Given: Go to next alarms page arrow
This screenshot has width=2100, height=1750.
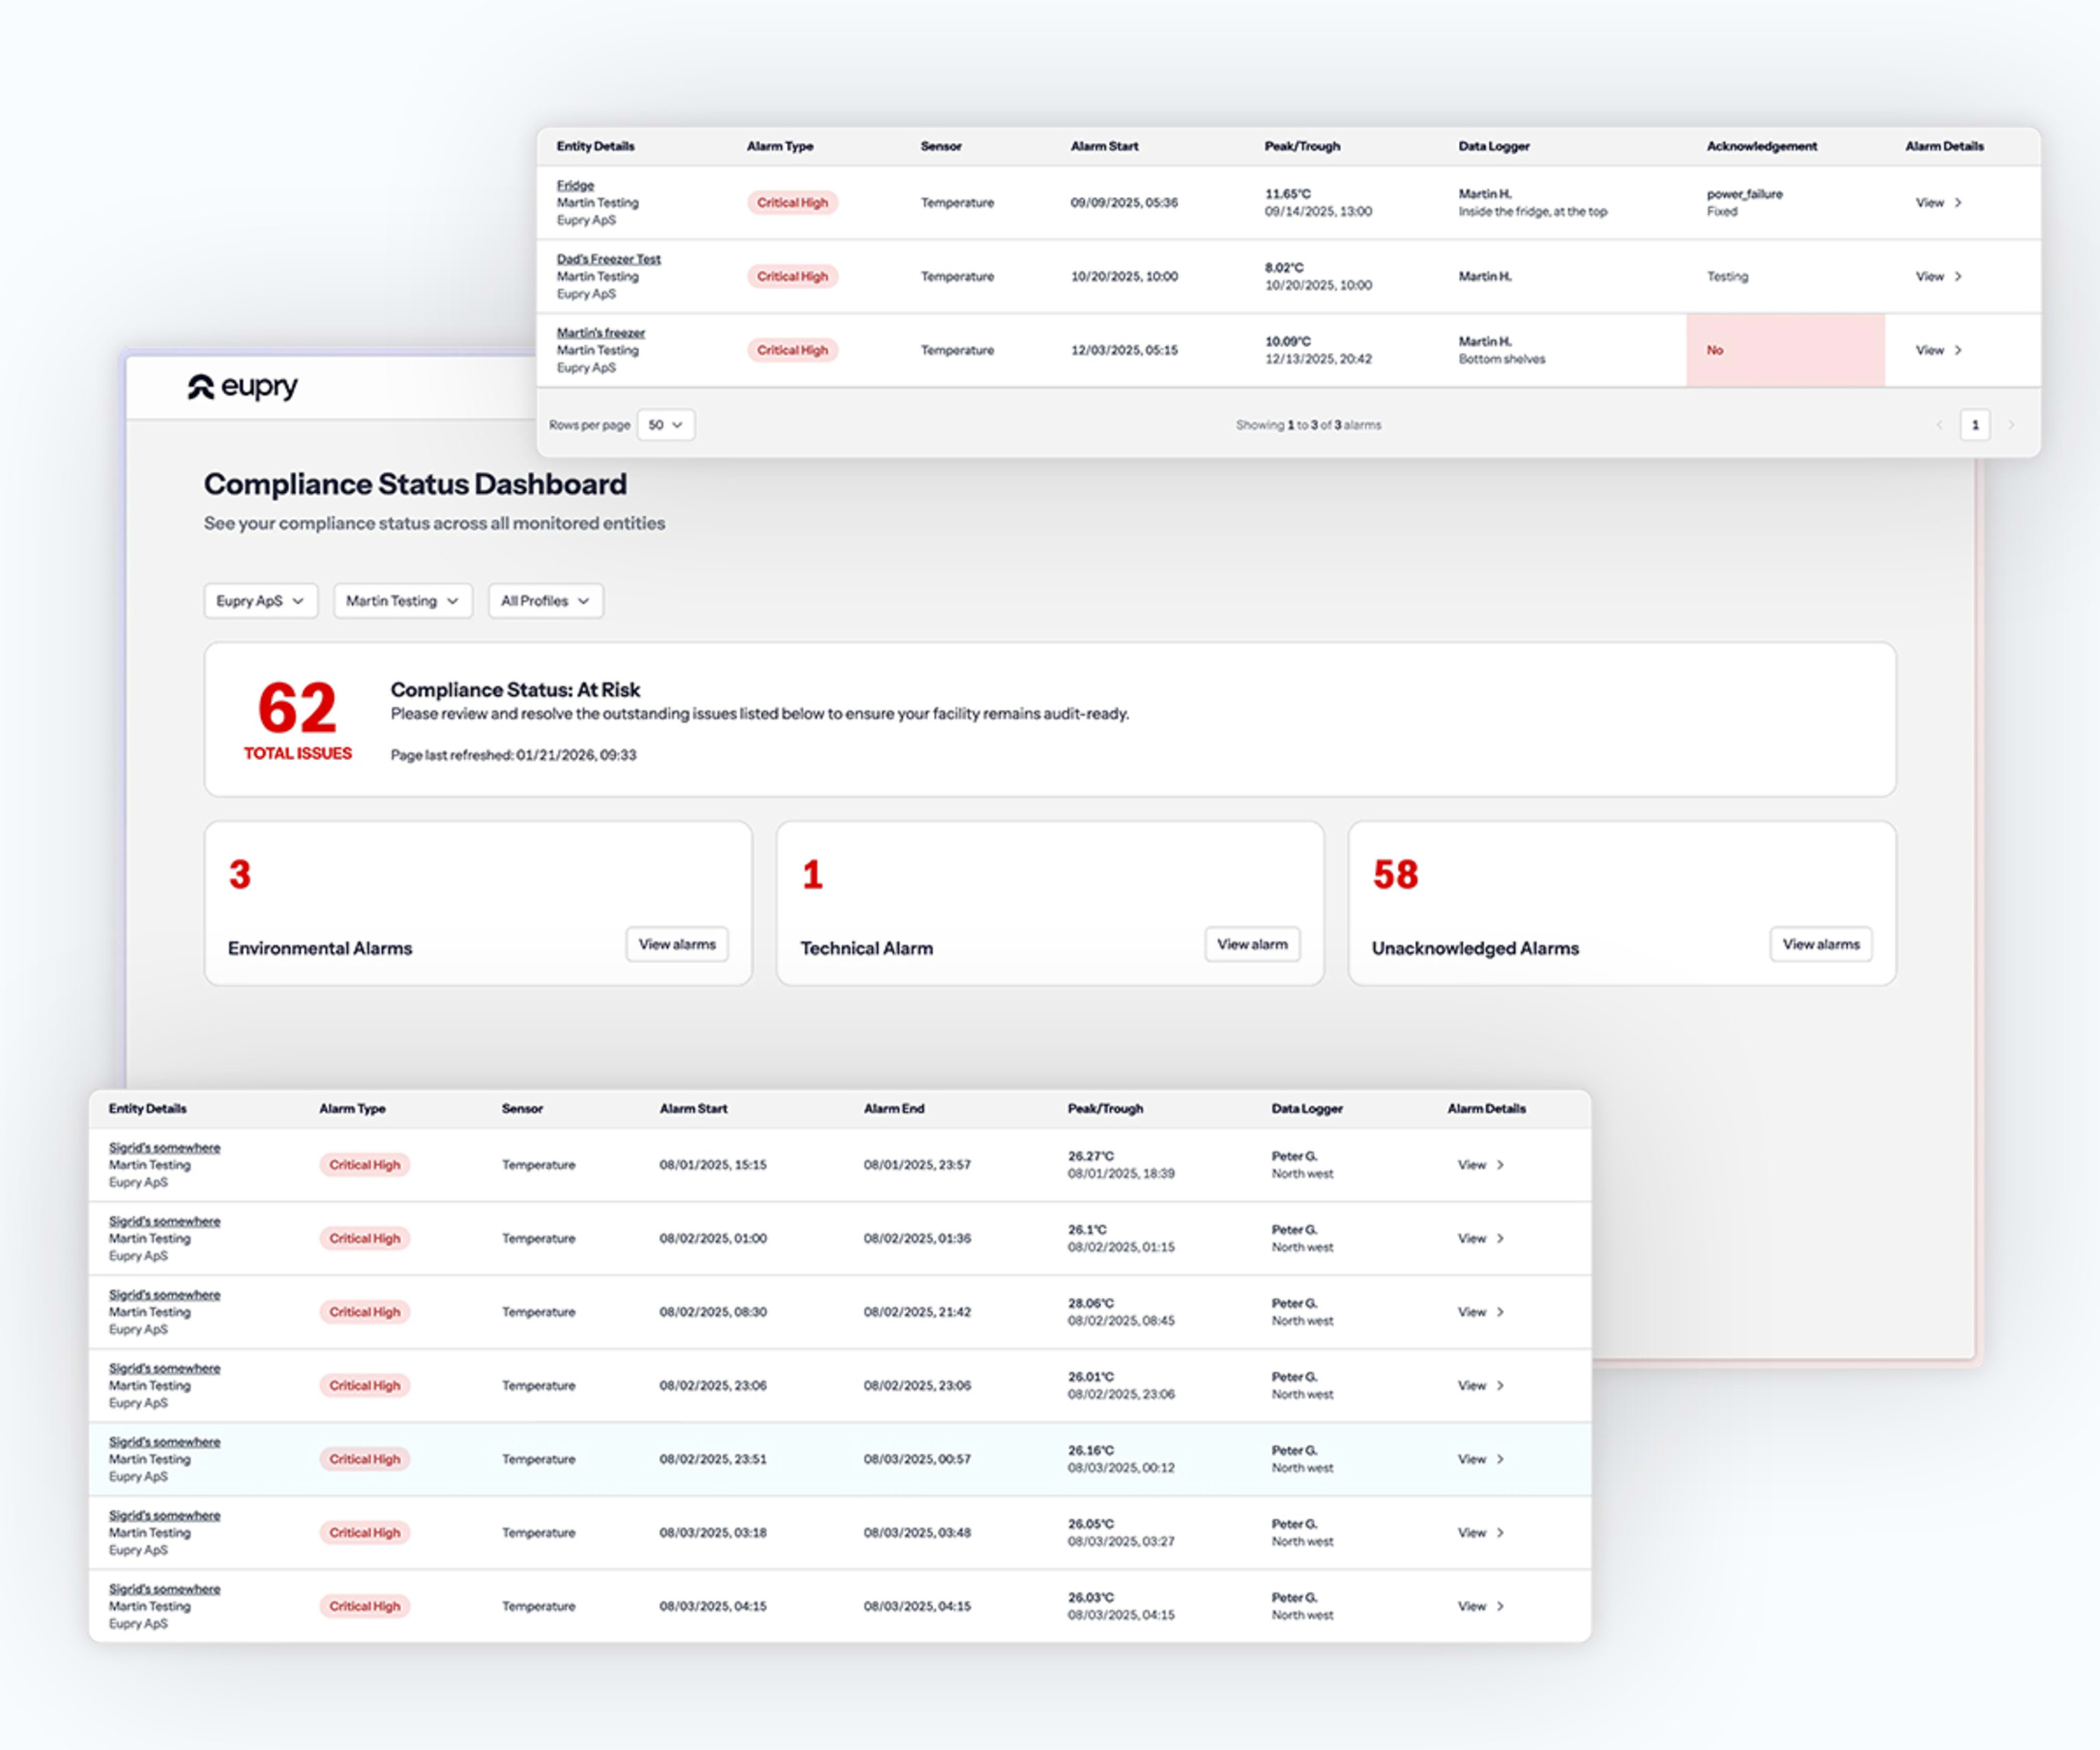Looking at the screenshot, I should [2011, 425].
